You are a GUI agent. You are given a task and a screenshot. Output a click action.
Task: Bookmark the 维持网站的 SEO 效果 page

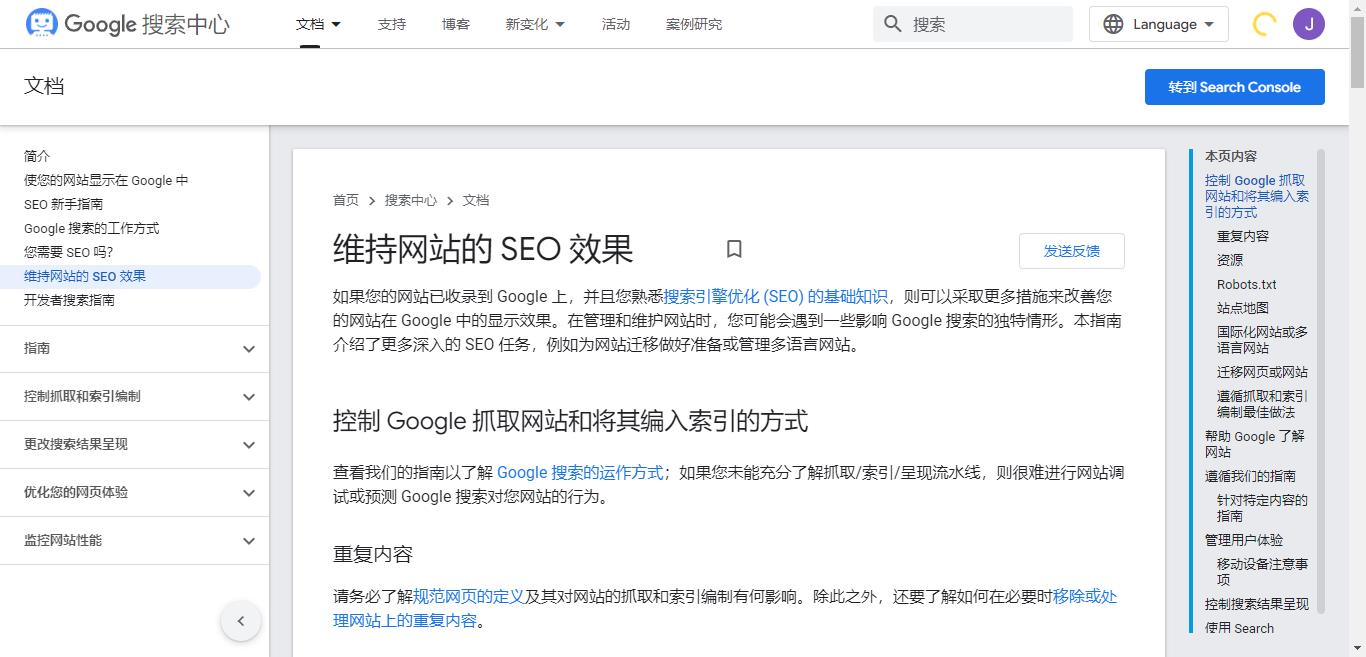coord(735,249)
